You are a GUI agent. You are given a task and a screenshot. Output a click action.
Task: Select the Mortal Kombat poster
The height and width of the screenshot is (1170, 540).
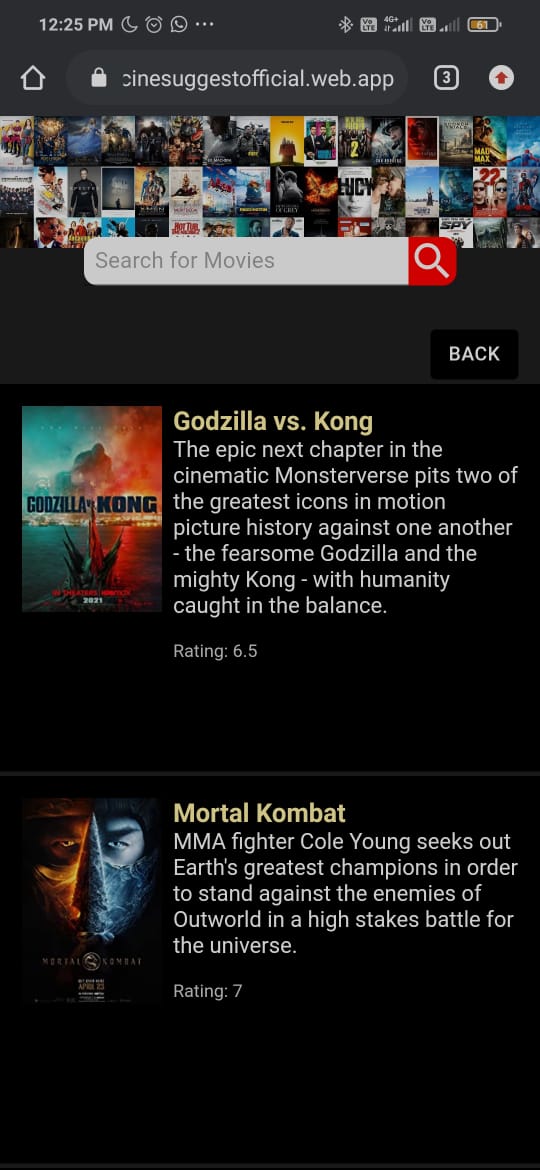92,901
